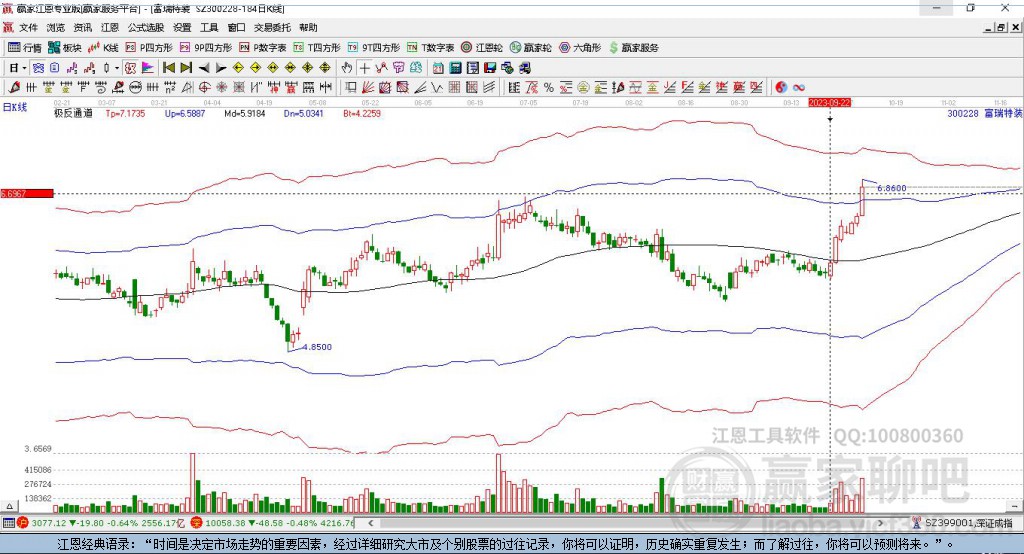
Task: Open the 交易委托 menu
Action: [x=272, y=27]
